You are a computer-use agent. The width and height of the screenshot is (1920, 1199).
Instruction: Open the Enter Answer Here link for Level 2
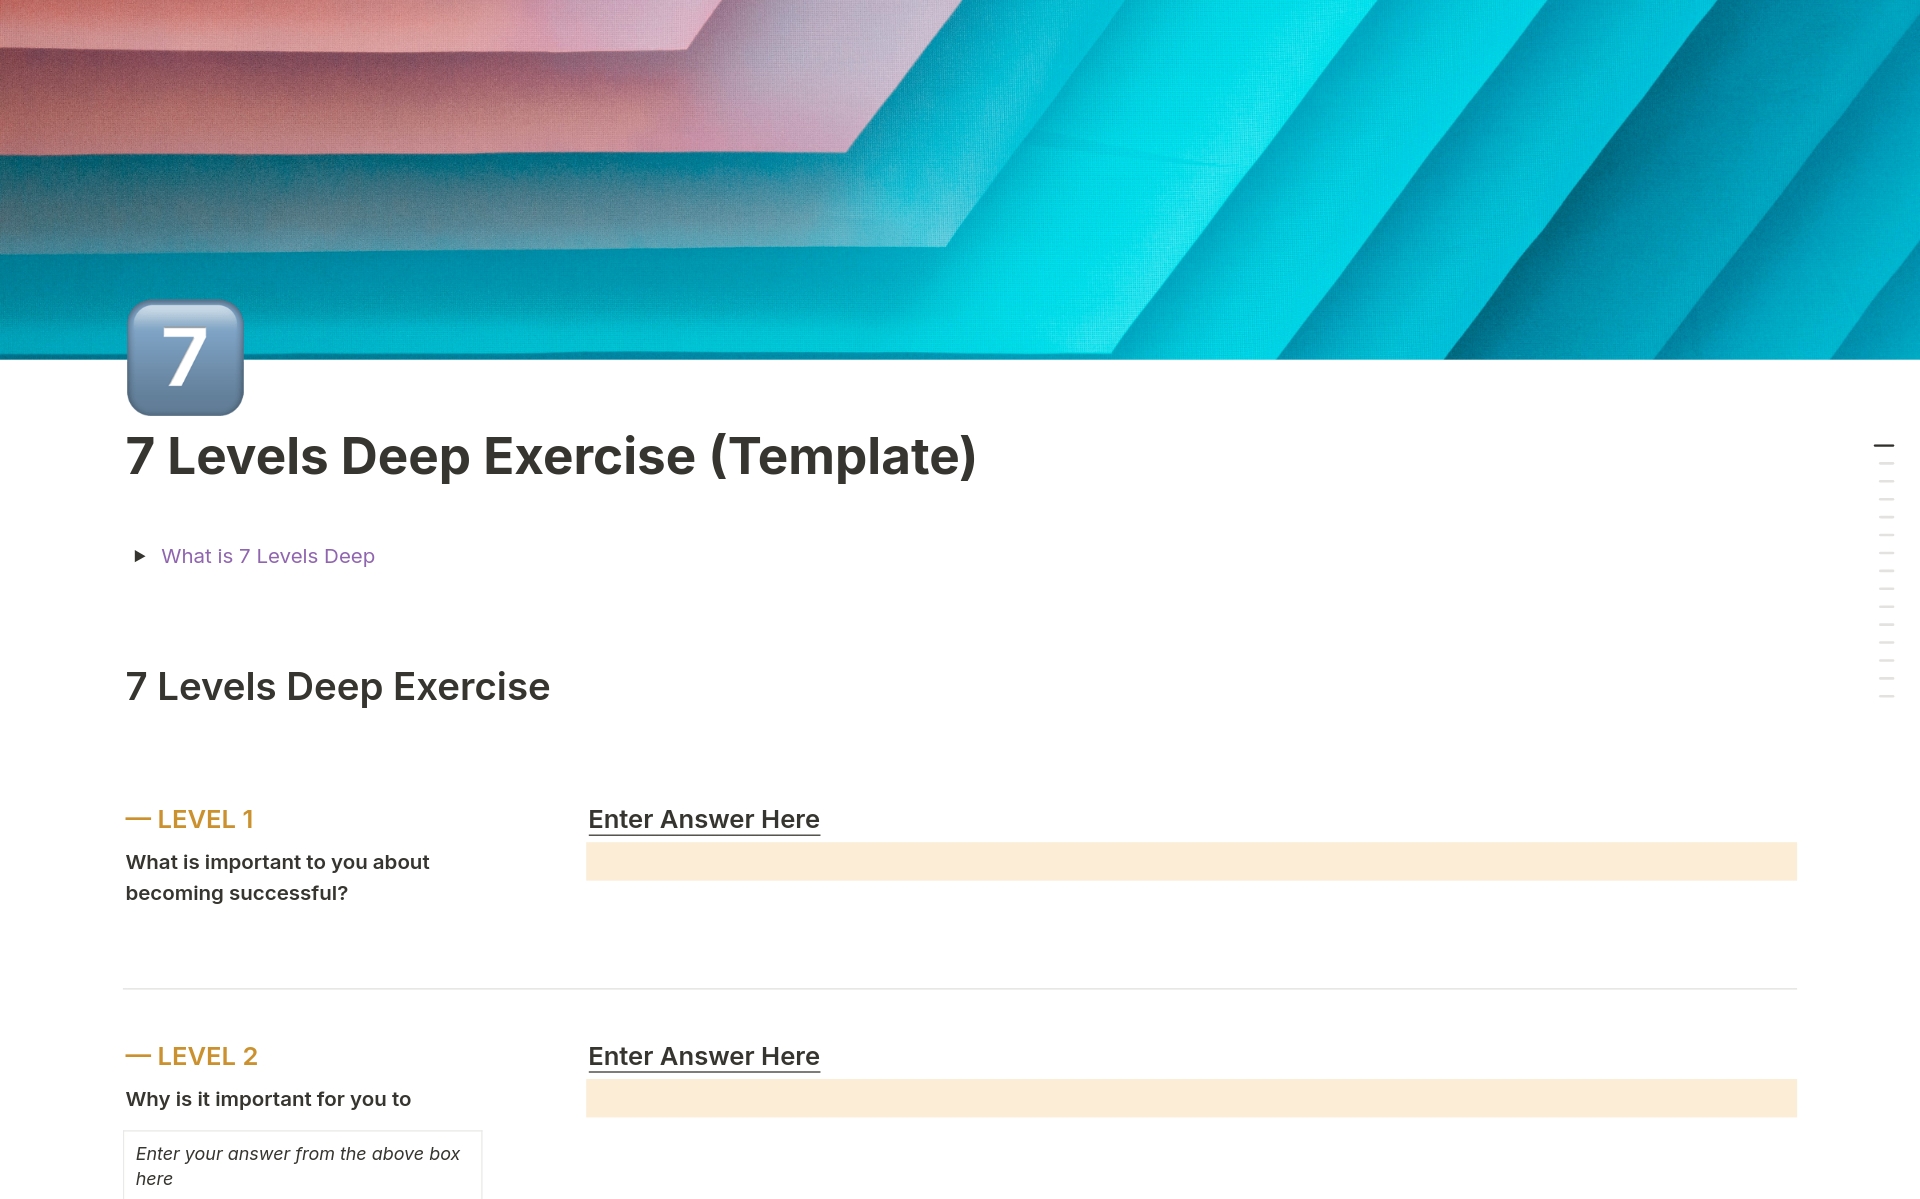point(703,1056)
